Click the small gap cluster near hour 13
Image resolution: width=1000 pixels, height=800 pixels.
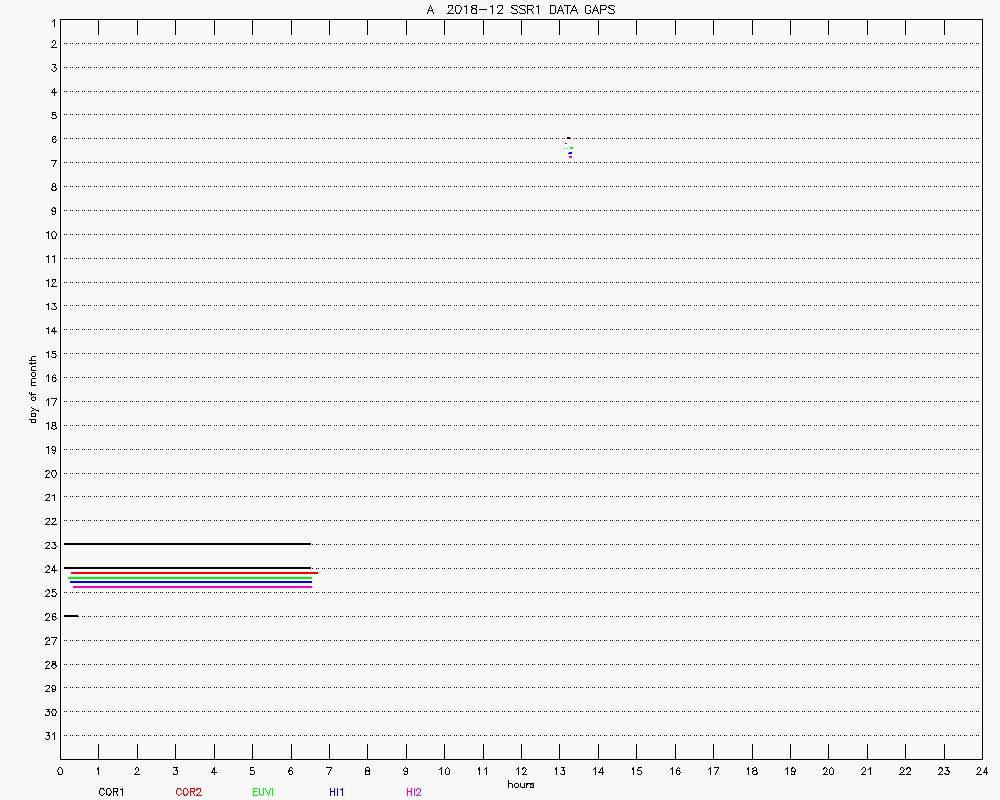tap(569, 148)
